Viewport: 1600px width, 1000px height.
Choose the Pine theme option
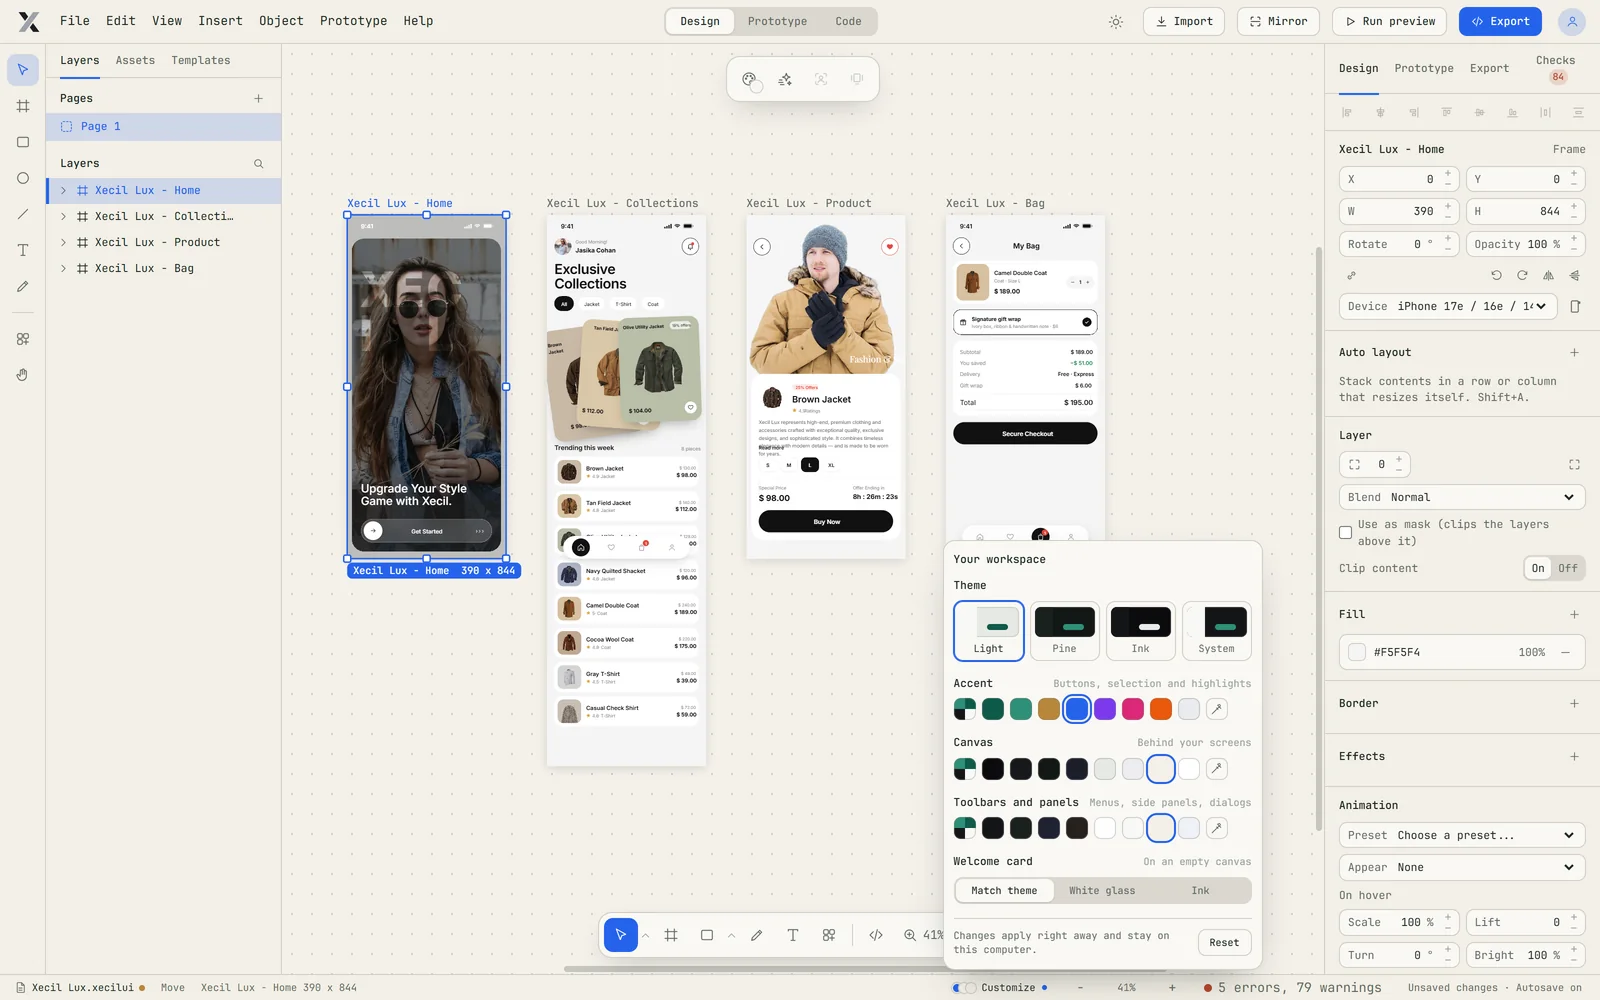(x=1065, y=631)
